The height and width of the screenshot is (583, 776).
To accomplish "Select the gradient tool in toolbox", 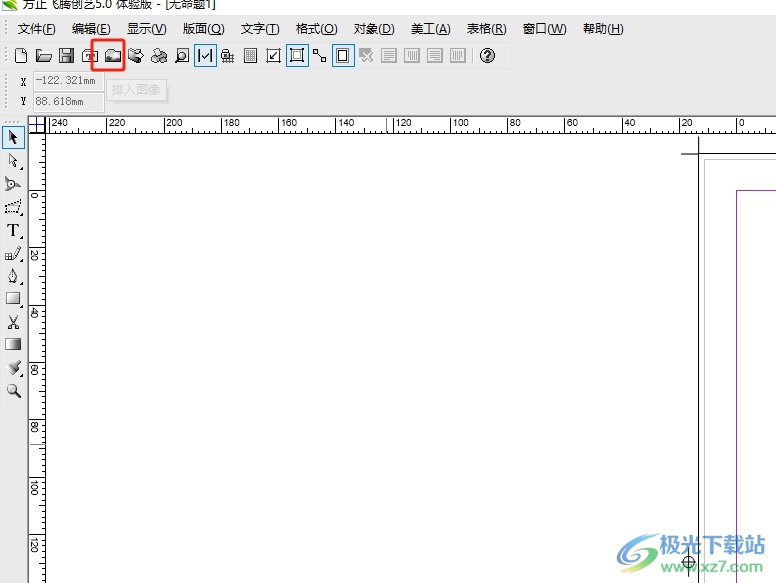I will (x=13, y=344).
